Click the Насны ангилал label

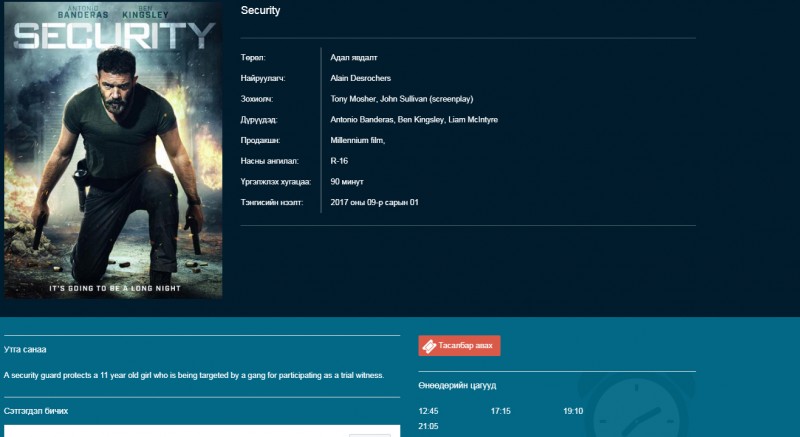pyautogui.click(x=269, y=161)
